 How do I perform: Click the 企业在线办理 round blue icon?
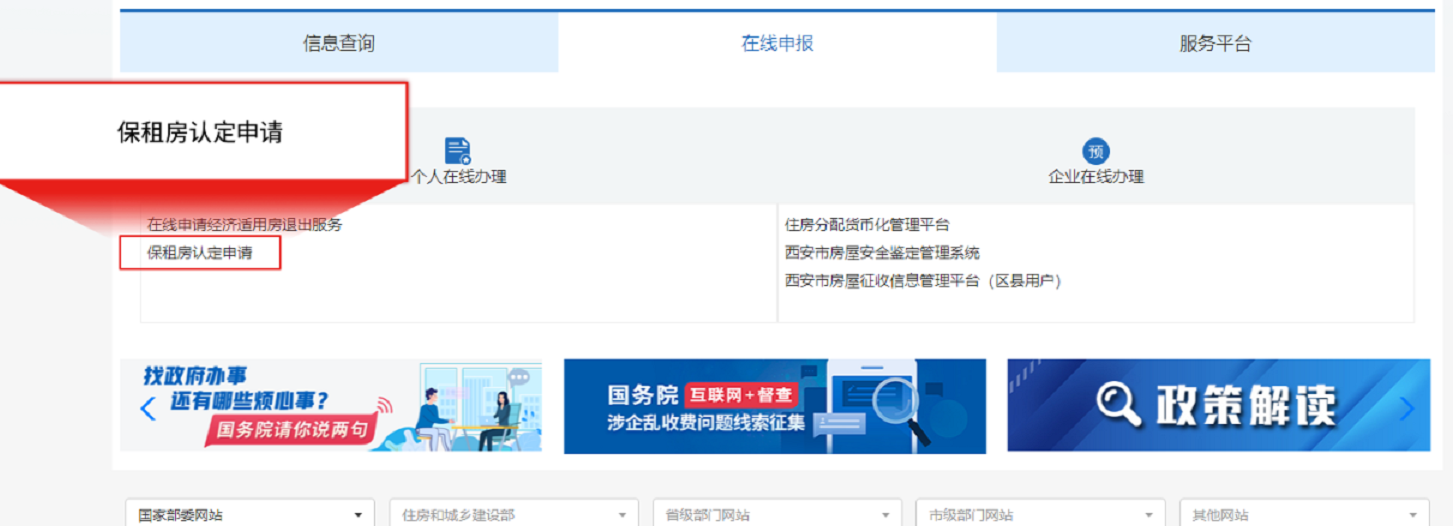click(1096, 152)
